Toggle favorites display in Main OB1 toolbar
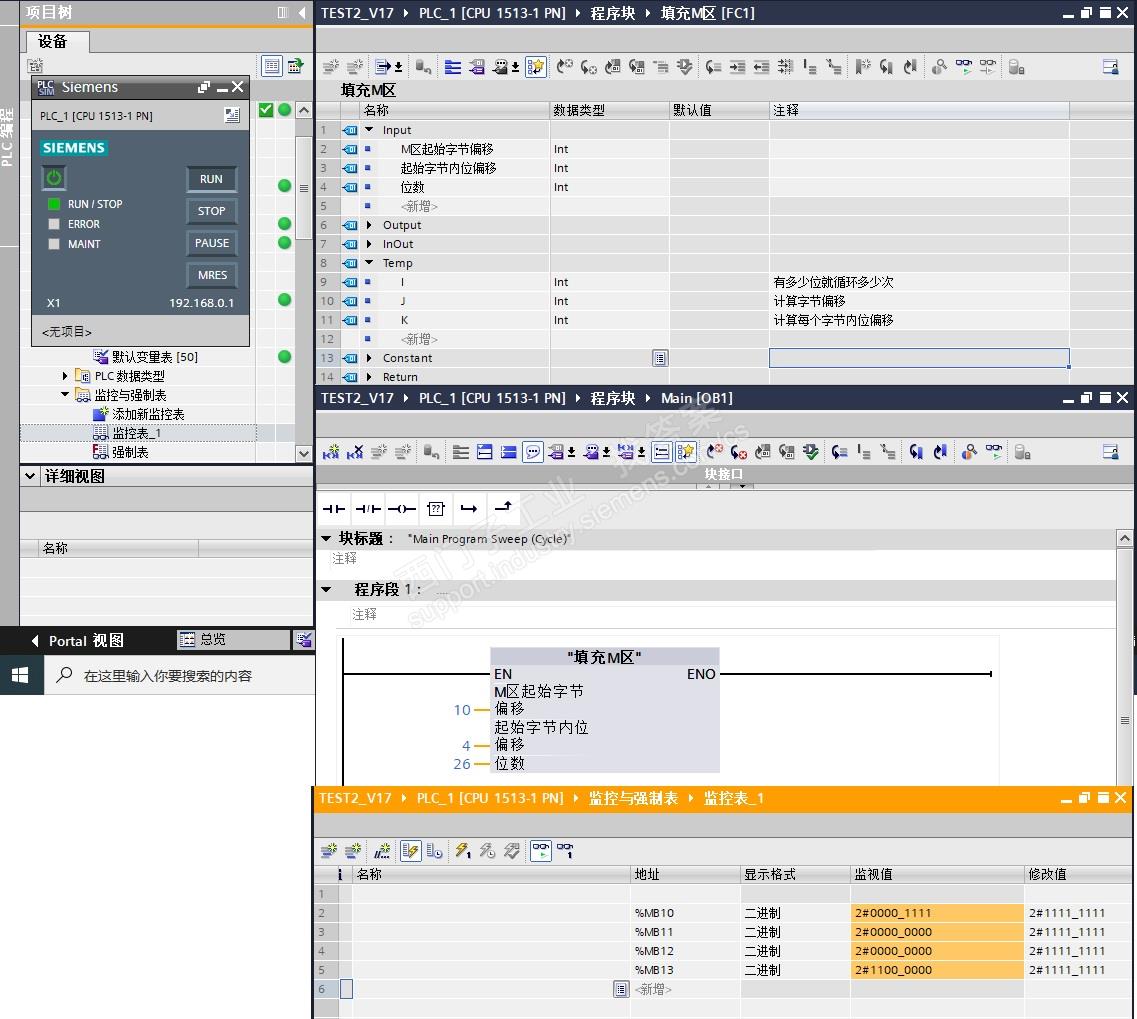Image resolution: width=1137 pixels, height=1019 pixels. [685, 453]
